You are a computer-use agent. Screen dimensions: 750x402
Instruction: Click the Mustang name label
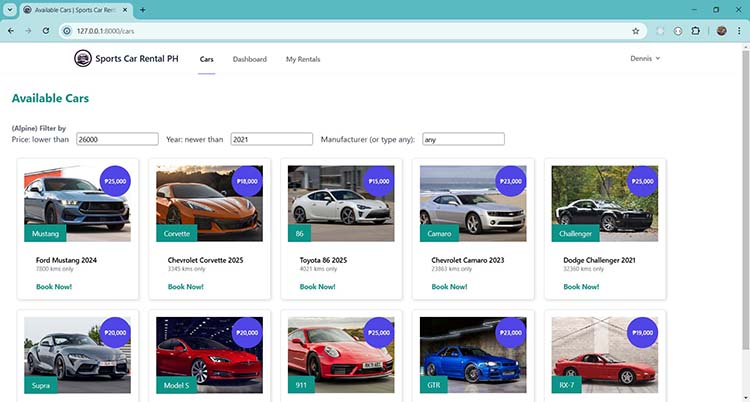click(x=45, y=234)
